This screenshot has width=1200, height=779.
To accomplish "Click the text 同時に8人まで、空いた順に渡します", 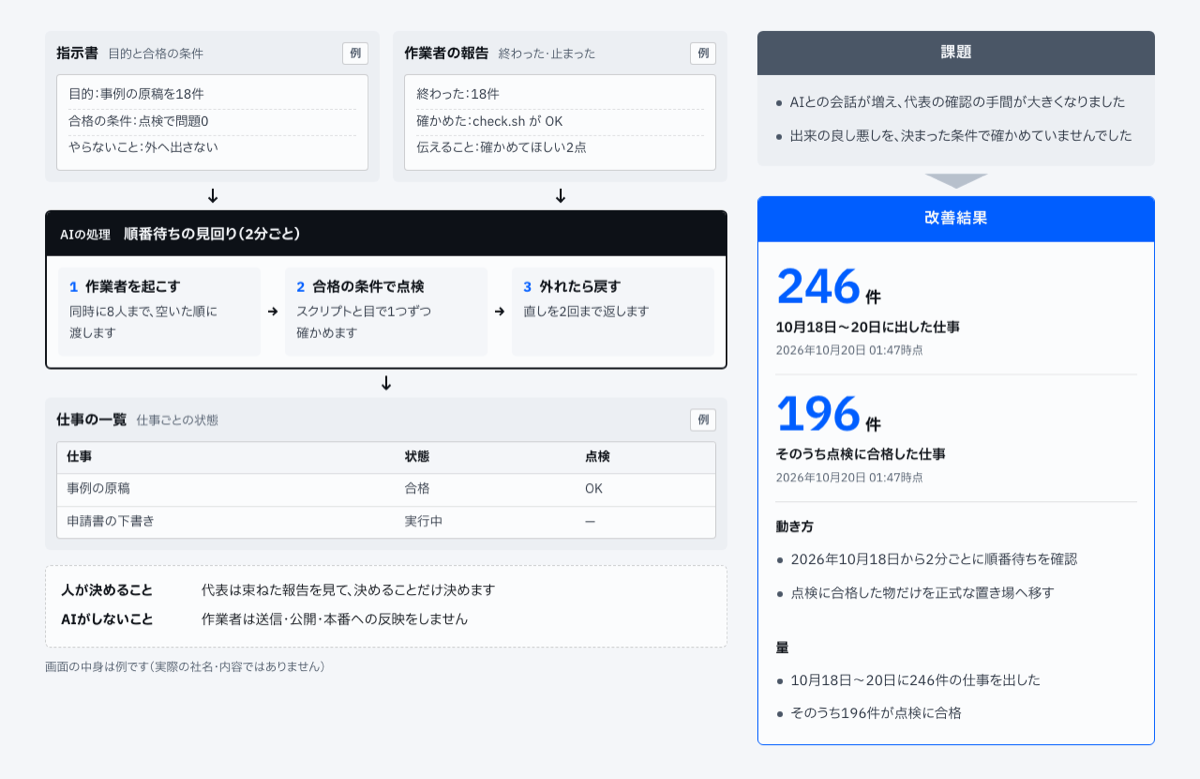I will coord(143,322).
